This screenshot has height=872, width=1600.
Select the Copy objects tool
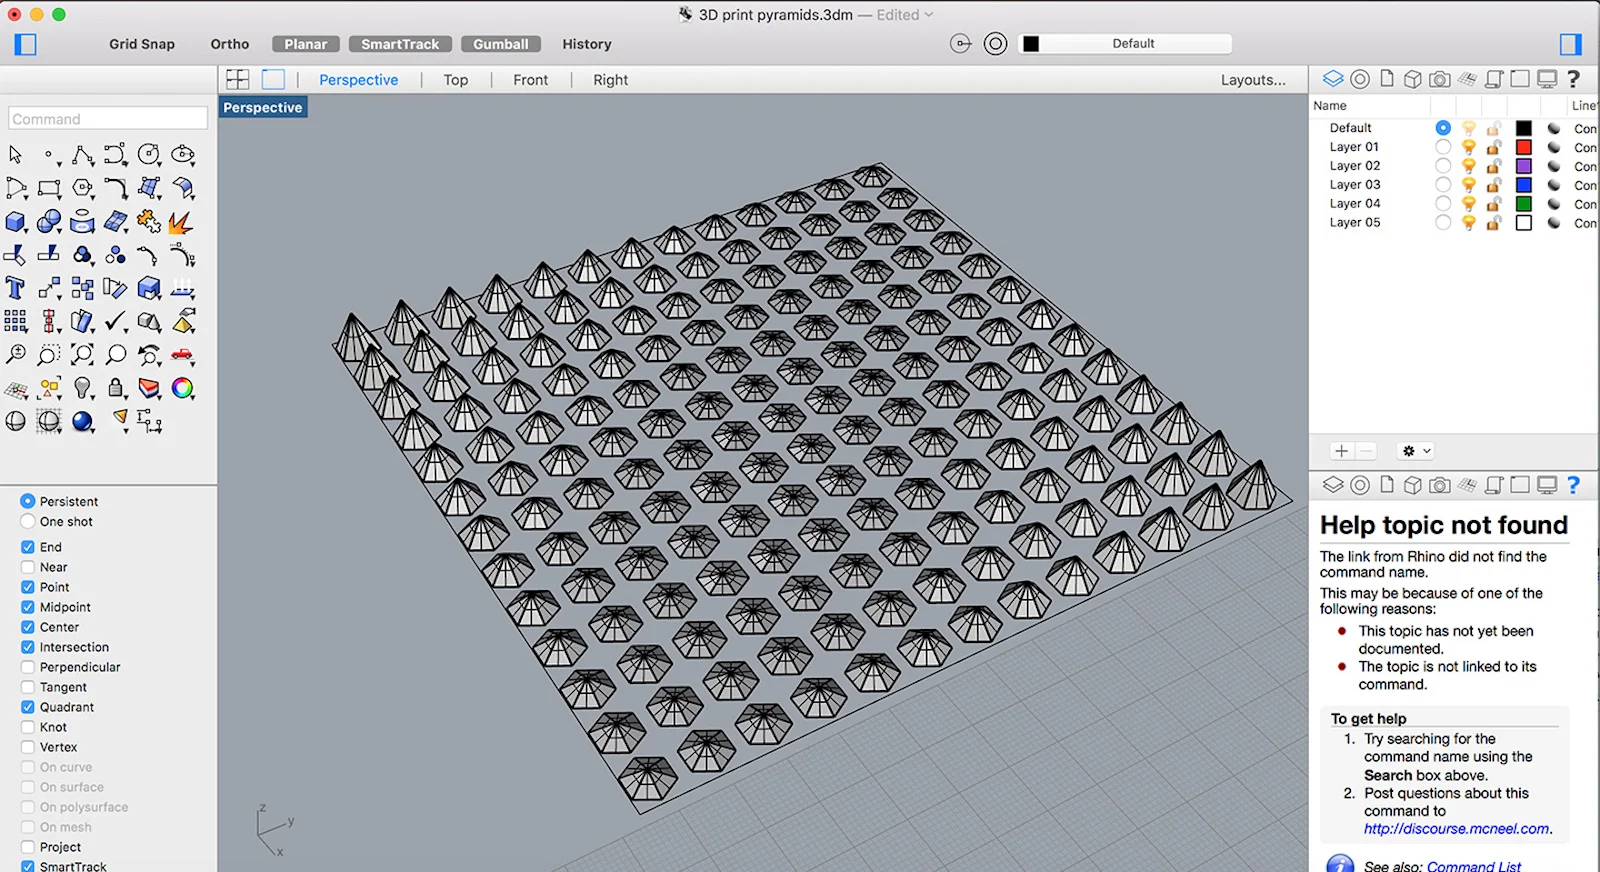click(82, 289)
